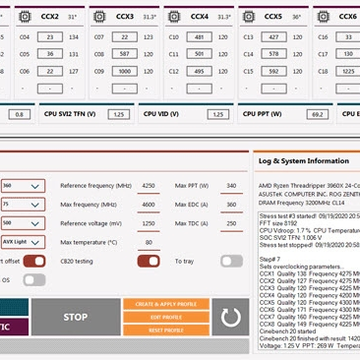The width and height of the screenshot is (360, 360).
Task: Click the Reference frequency field showing 4250
Action: 149,186
